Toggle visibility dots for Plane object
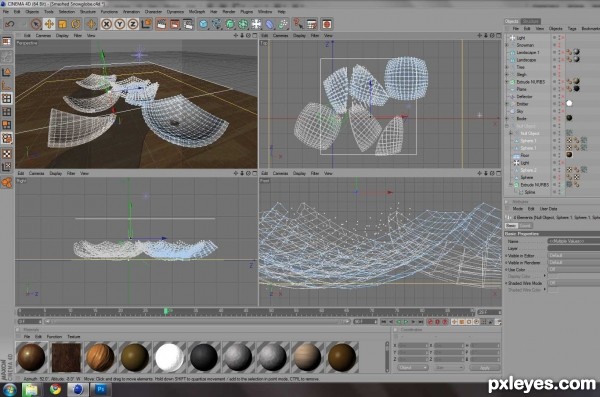This screenshot has height=397, width=600. coord(559,89)
